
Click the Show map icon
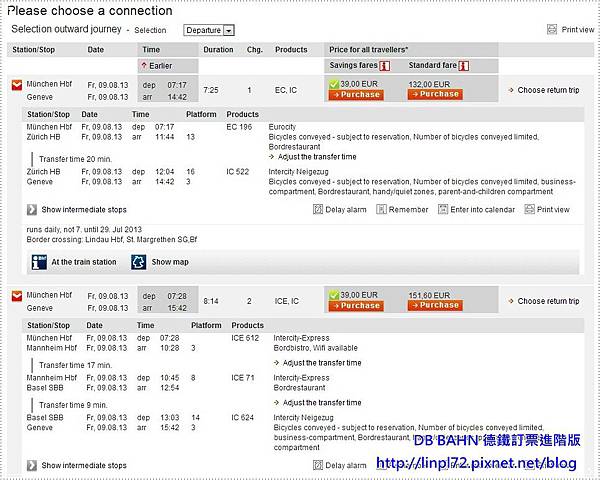tap(139, 262)
